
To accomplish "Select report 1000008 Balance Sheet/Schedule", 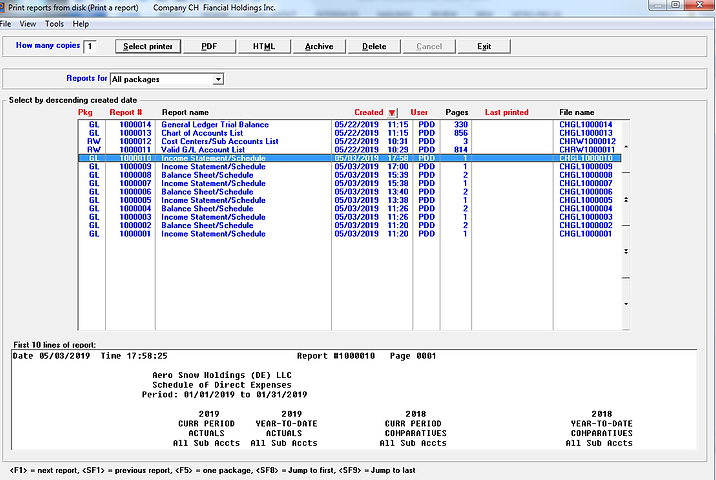I will click(x=349, y=175).
